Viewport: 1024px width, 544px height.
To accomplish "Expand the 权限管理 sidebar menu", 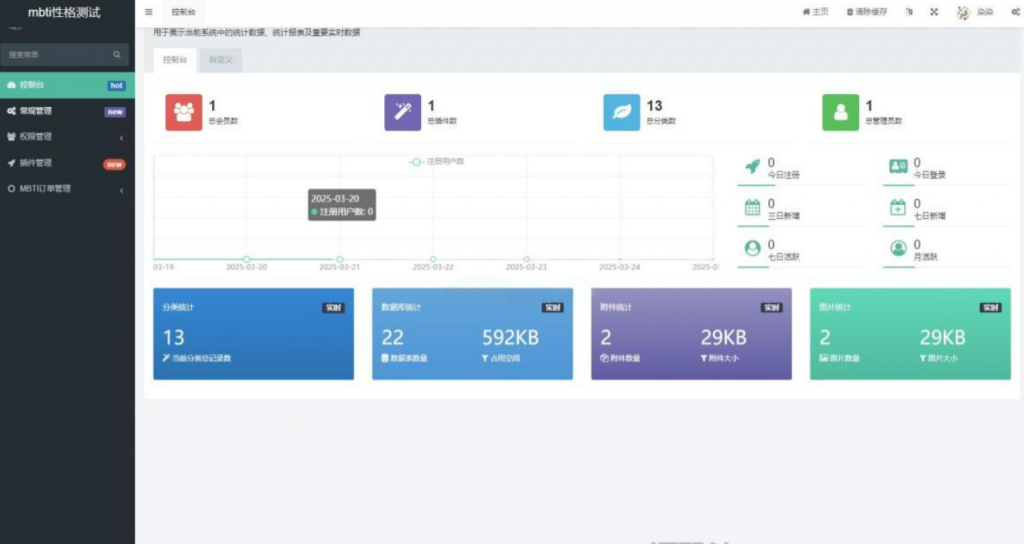I will click(66, 137).
